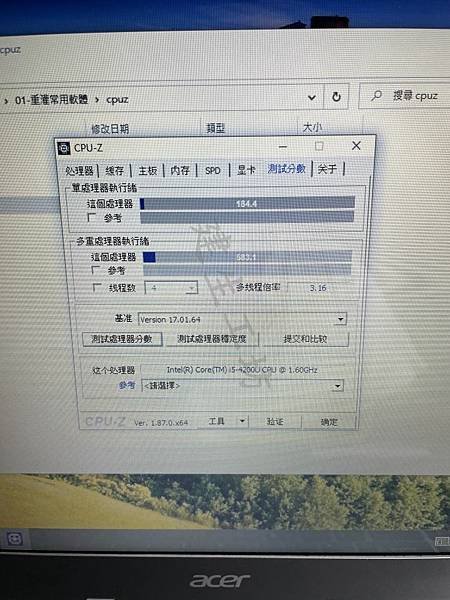Click the 測試處理器分數 button
This screenshot has height=600, width=450.
[122, 339]
